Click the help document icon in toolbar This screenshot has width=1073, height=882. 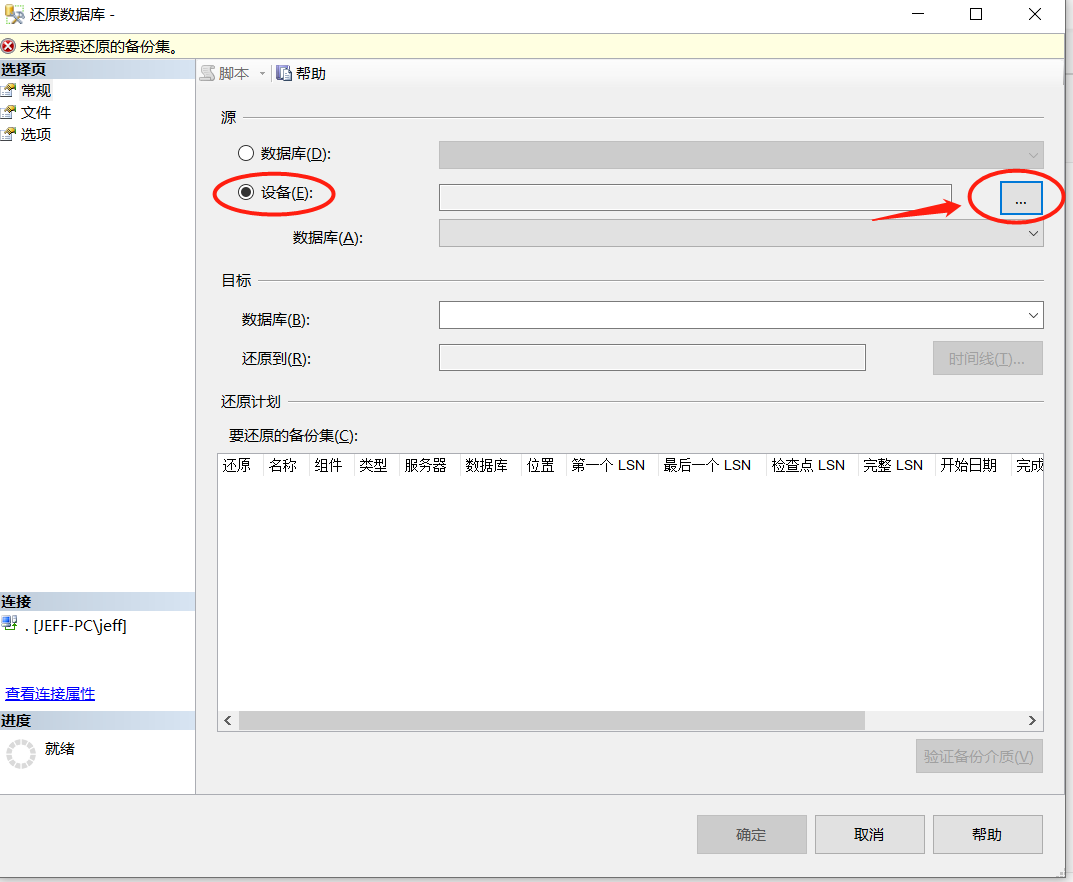coord(284,73)
